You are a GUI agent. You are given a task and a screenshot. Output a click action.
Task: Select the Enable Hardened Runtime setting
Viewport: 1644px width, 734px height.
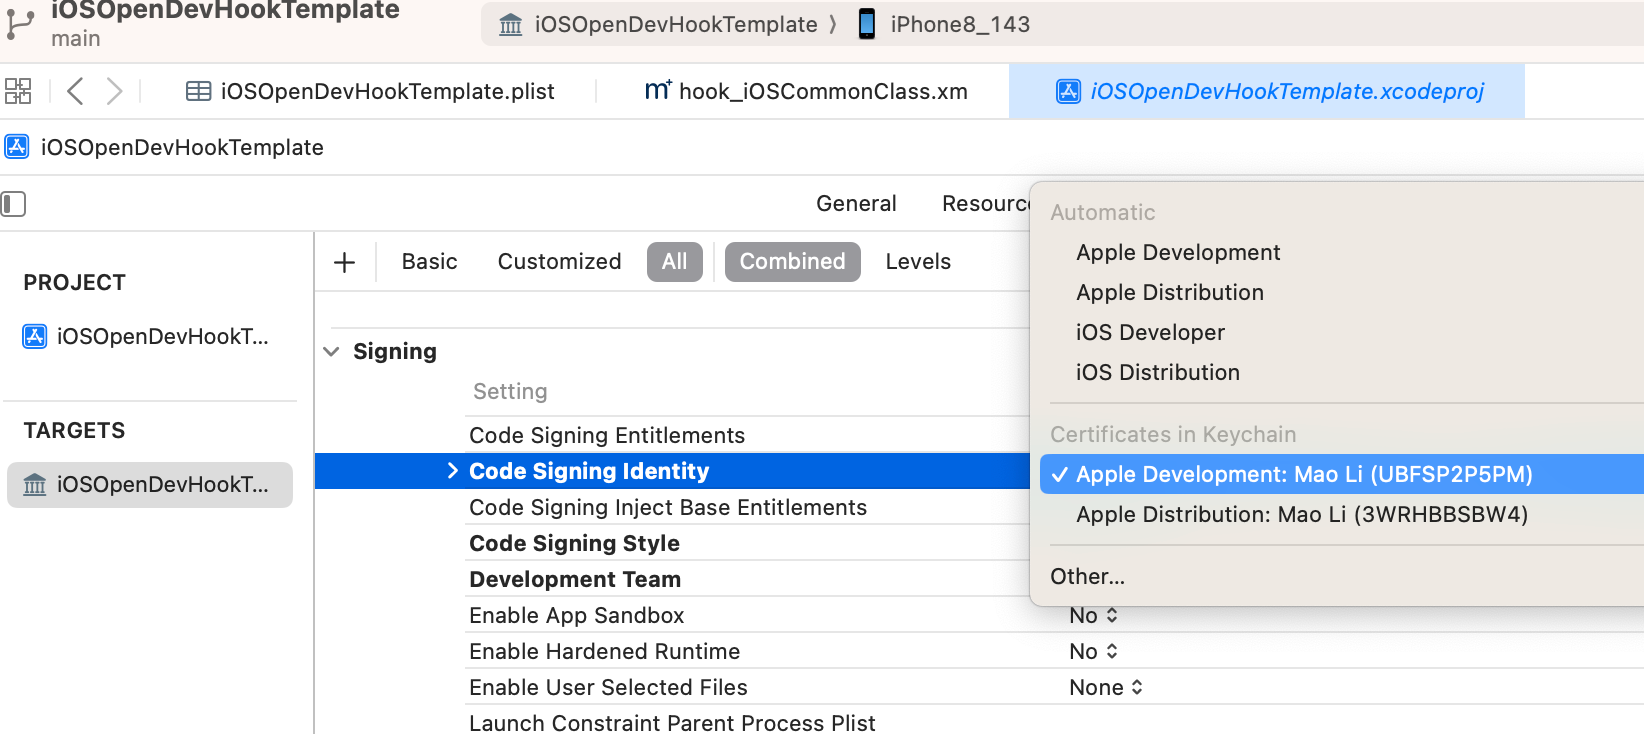pos(605,652)
